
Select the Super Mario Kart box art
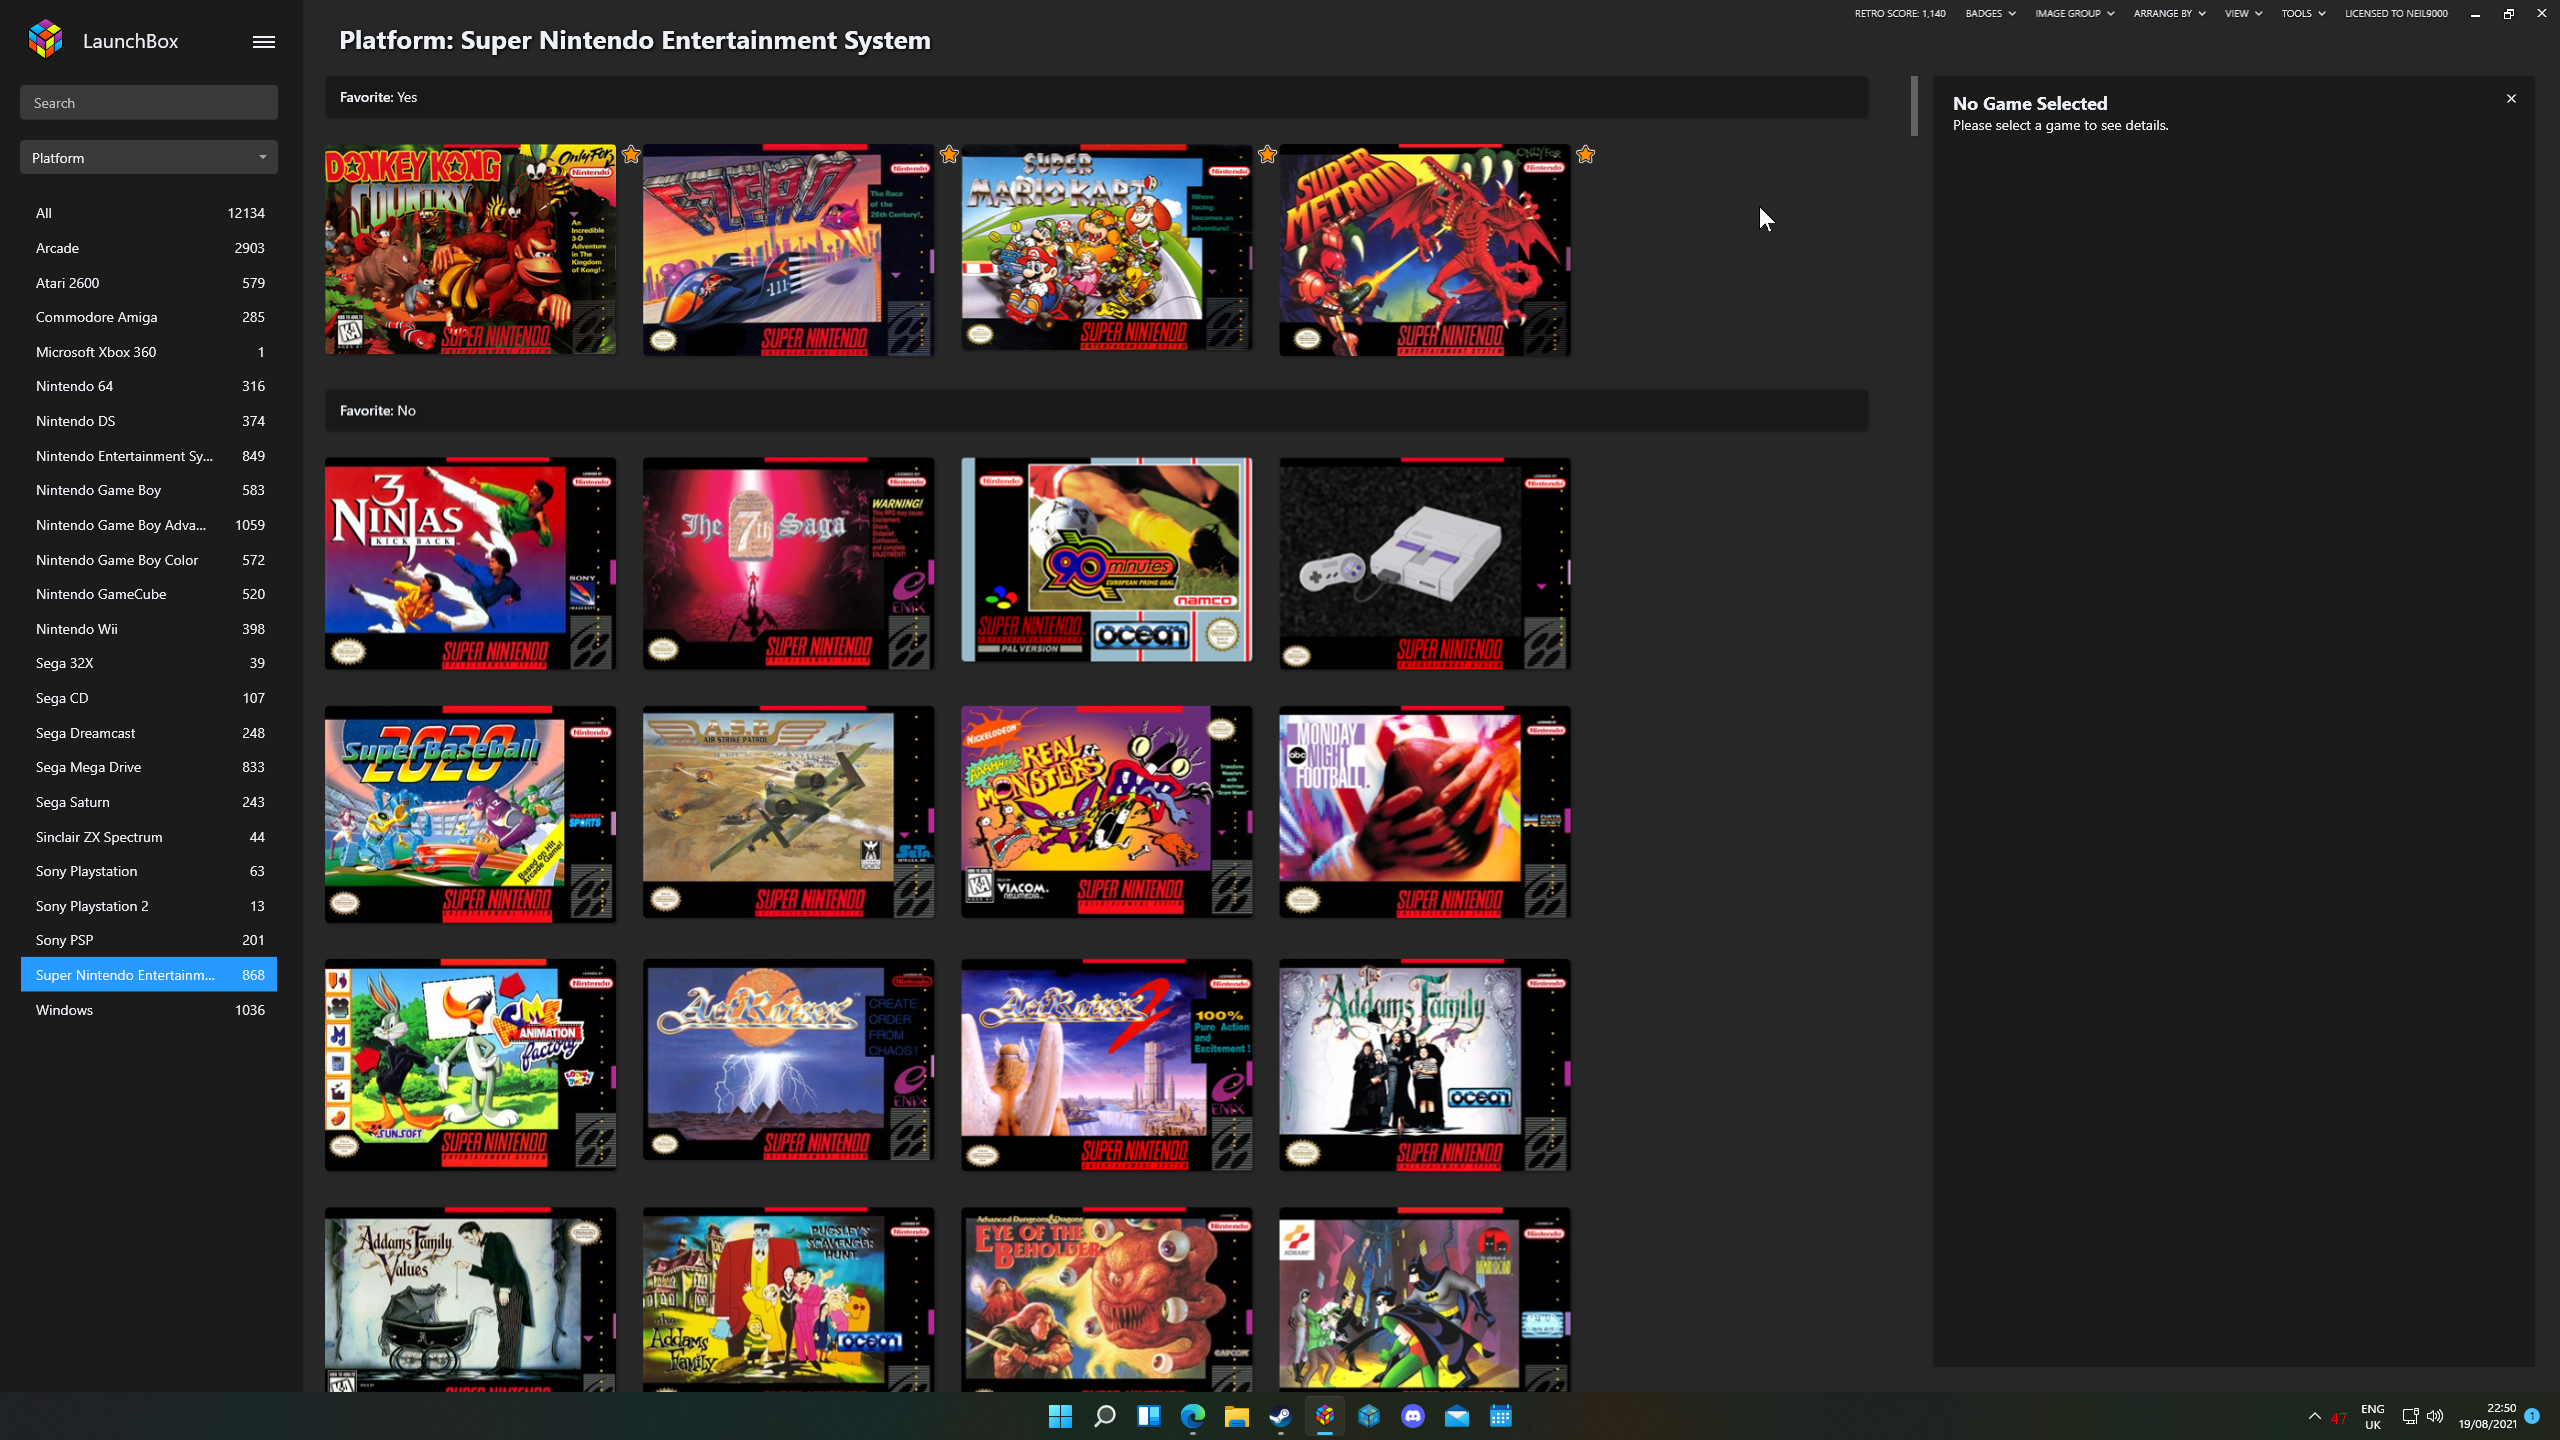pos(1106,248)
